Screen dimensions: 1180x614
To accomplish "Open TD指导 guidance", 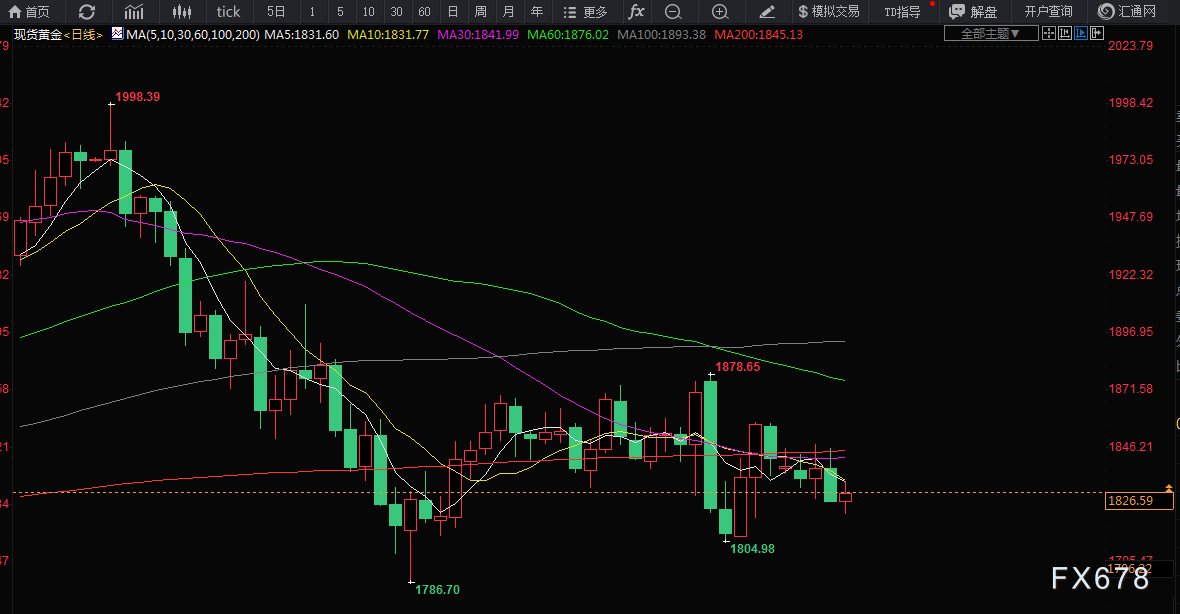I will [x=902, y=11].
